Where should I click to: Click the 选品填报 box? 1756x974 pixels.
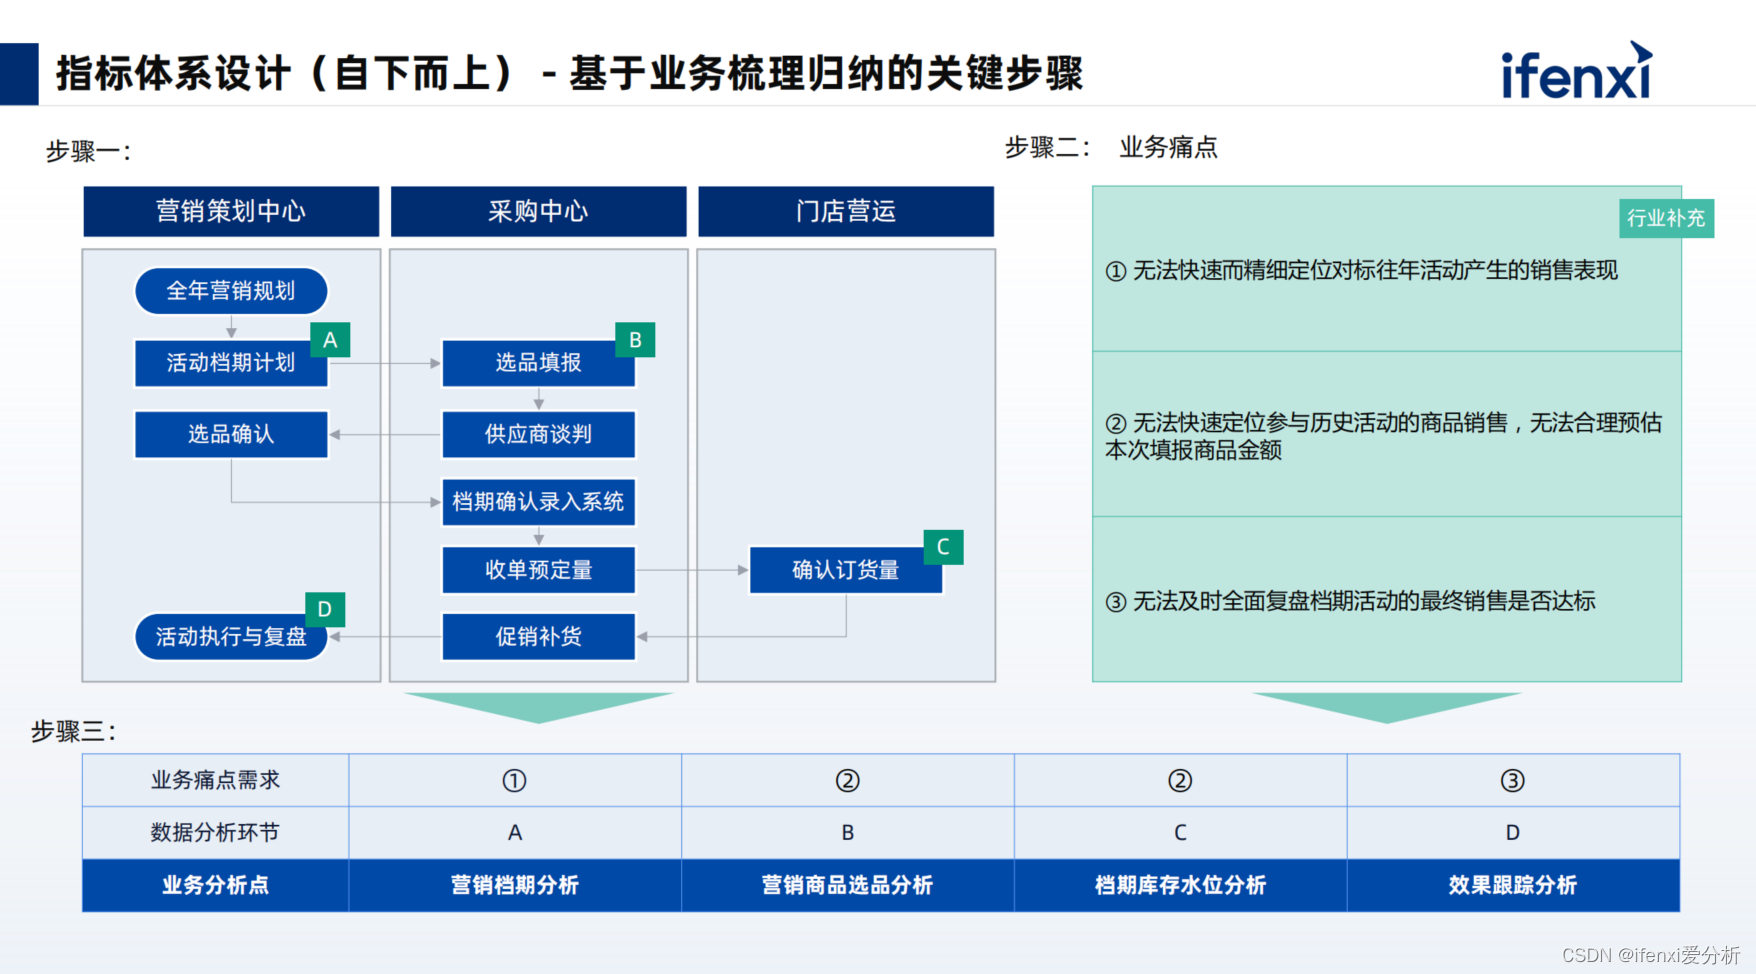[538, 362]
